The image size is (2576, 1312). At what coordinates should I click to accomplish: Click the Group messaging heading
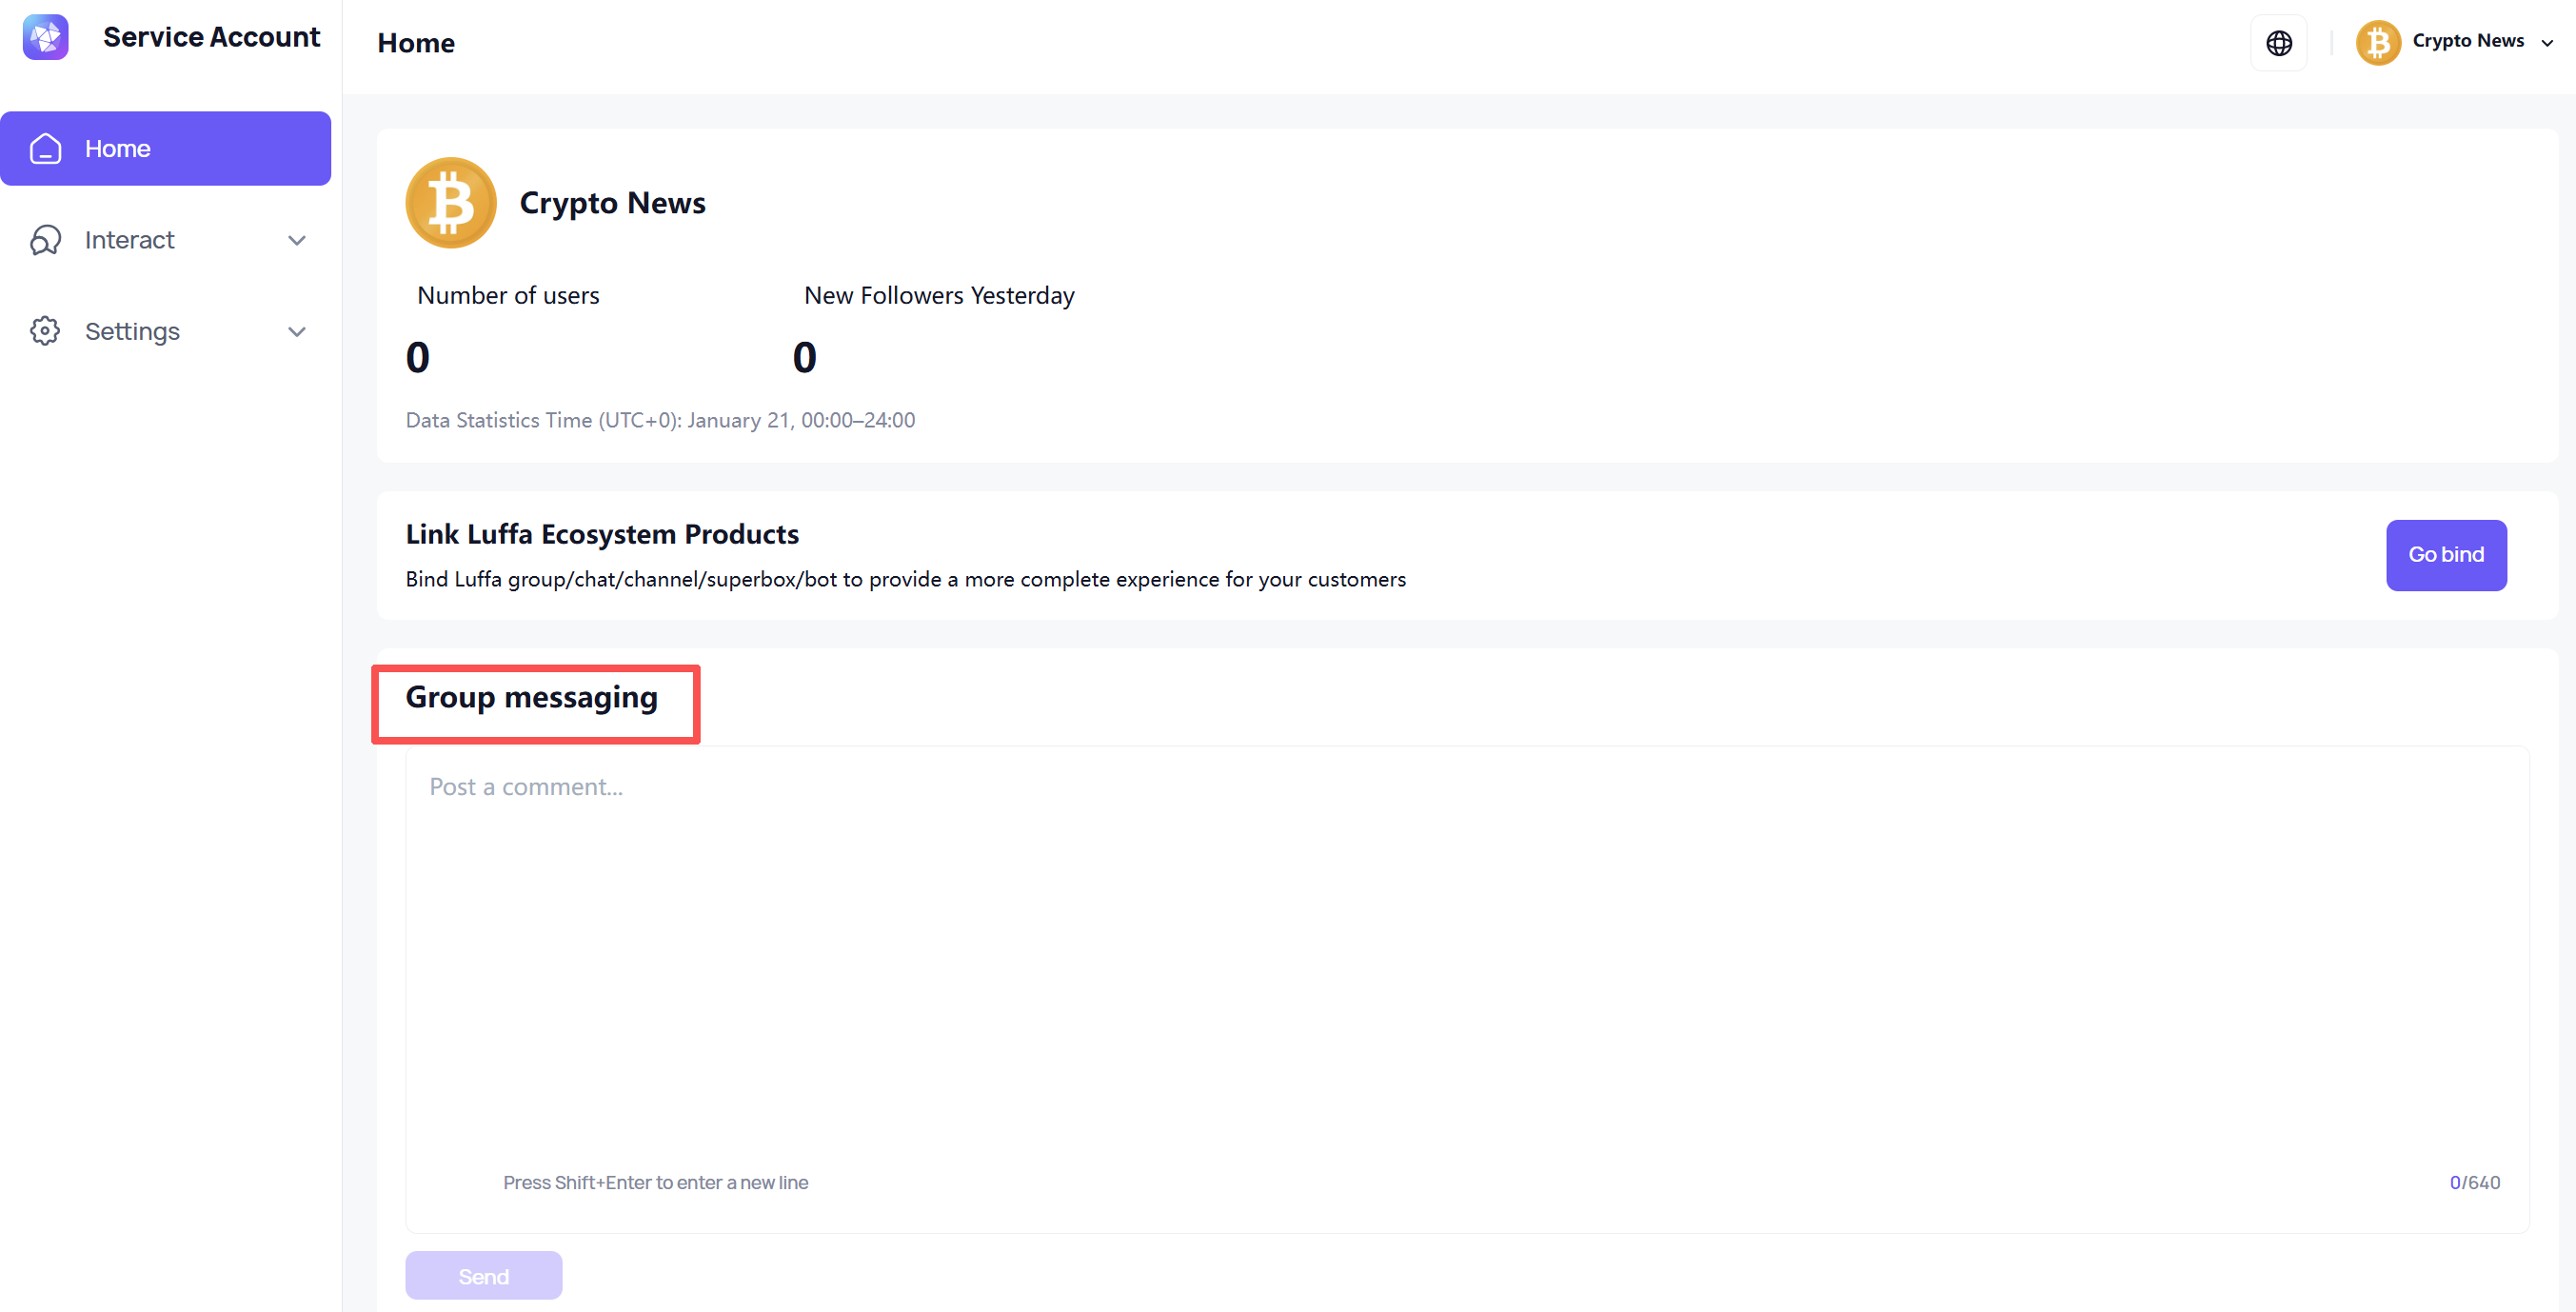click(531, 697)
